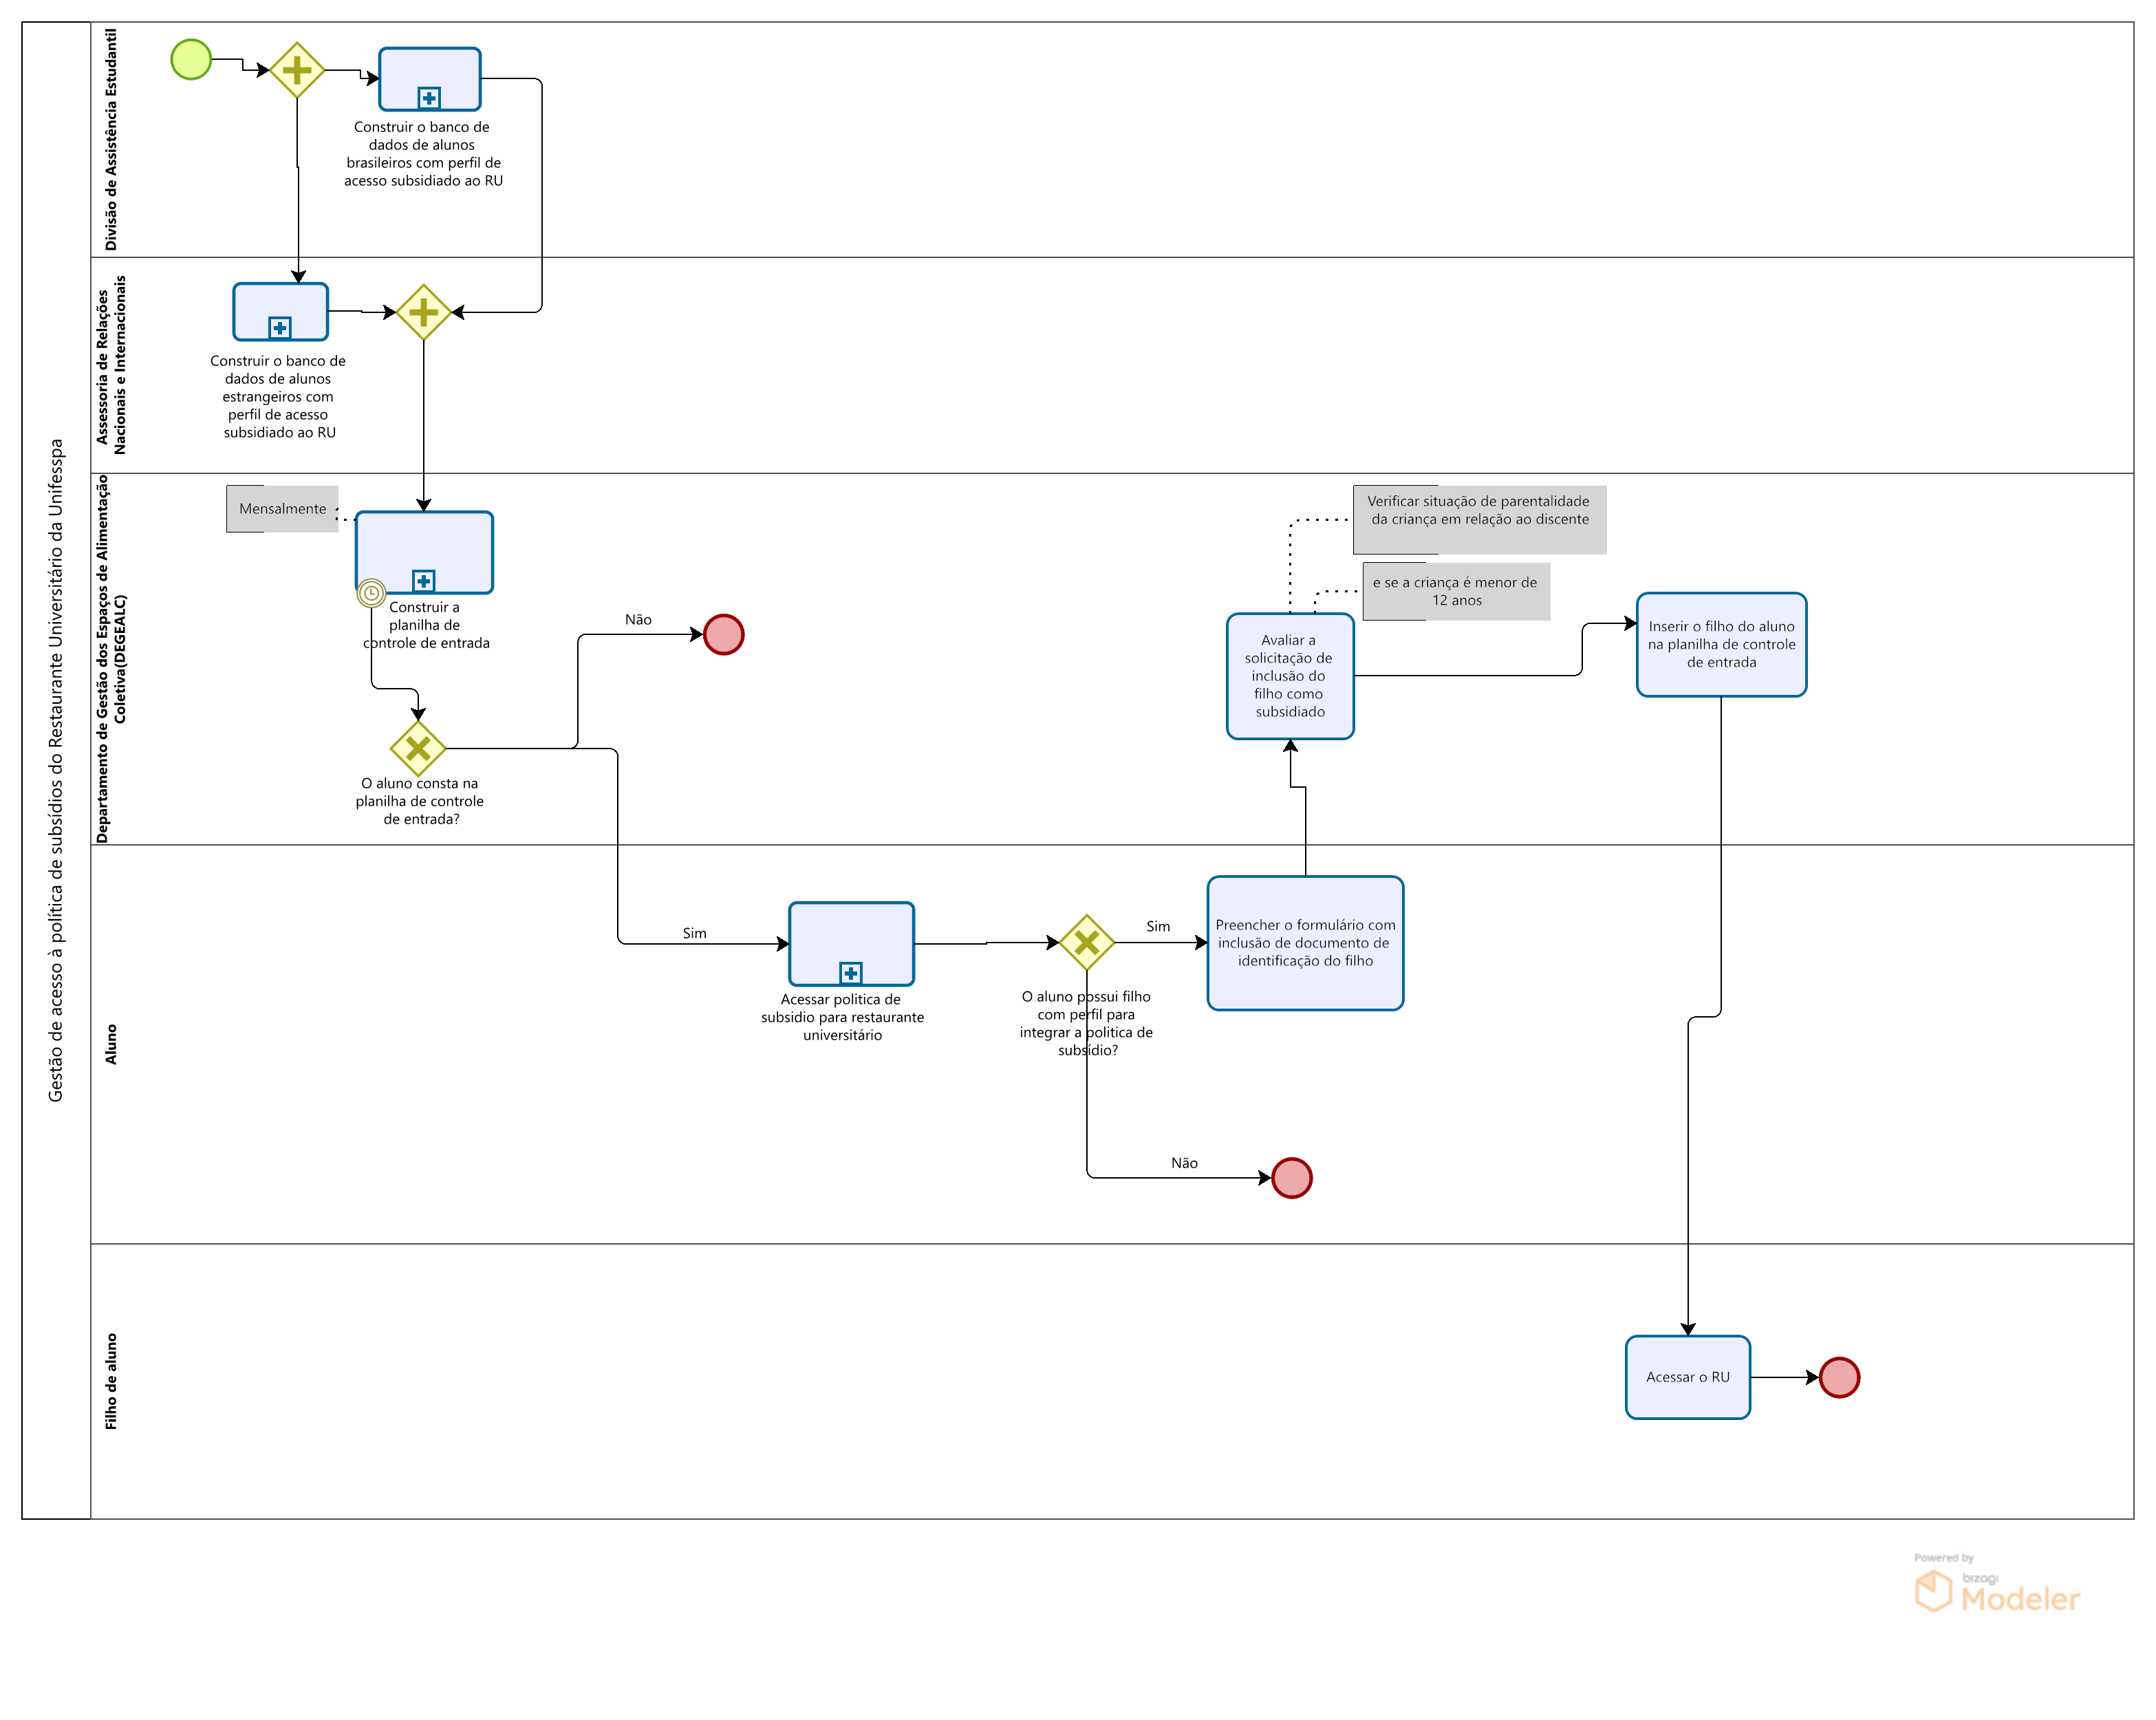This screenshot has width=2156, height=1720.
Task: Select the end event in Aluno lane
Action: coord(1292,1178)
